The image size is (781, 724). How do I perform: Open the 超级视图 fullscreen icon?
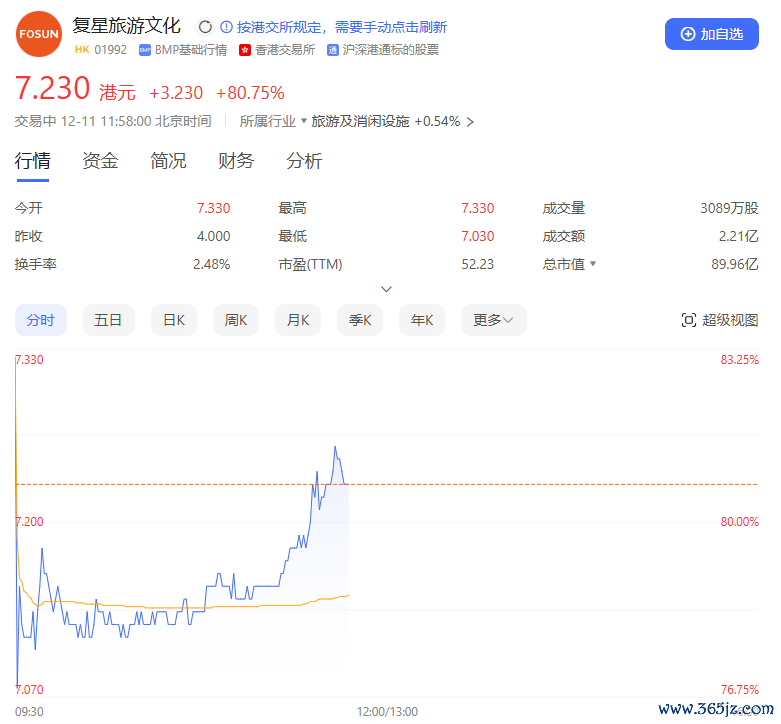click(x=688, y=320)
